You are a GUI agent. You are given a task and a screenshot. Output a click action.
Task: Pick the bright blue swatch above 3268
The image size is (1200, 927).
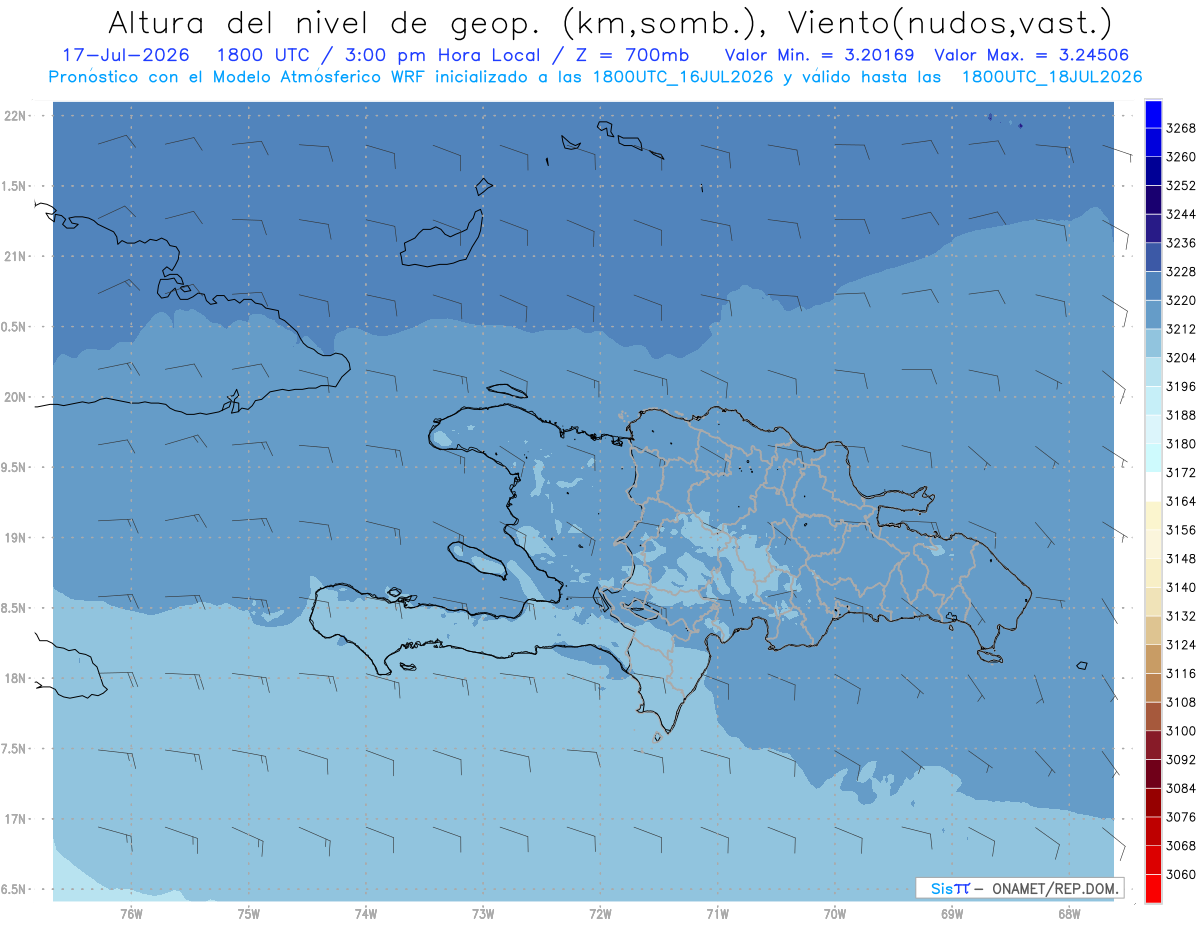coord(1153,113)
